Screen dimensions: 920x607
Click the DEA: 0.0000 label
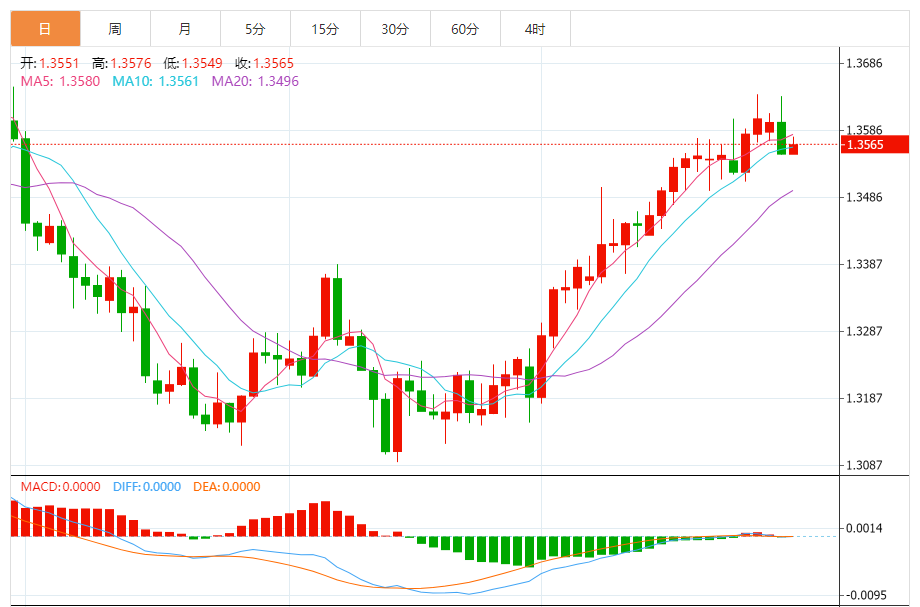pyautogui.click(x=226, y=487)
